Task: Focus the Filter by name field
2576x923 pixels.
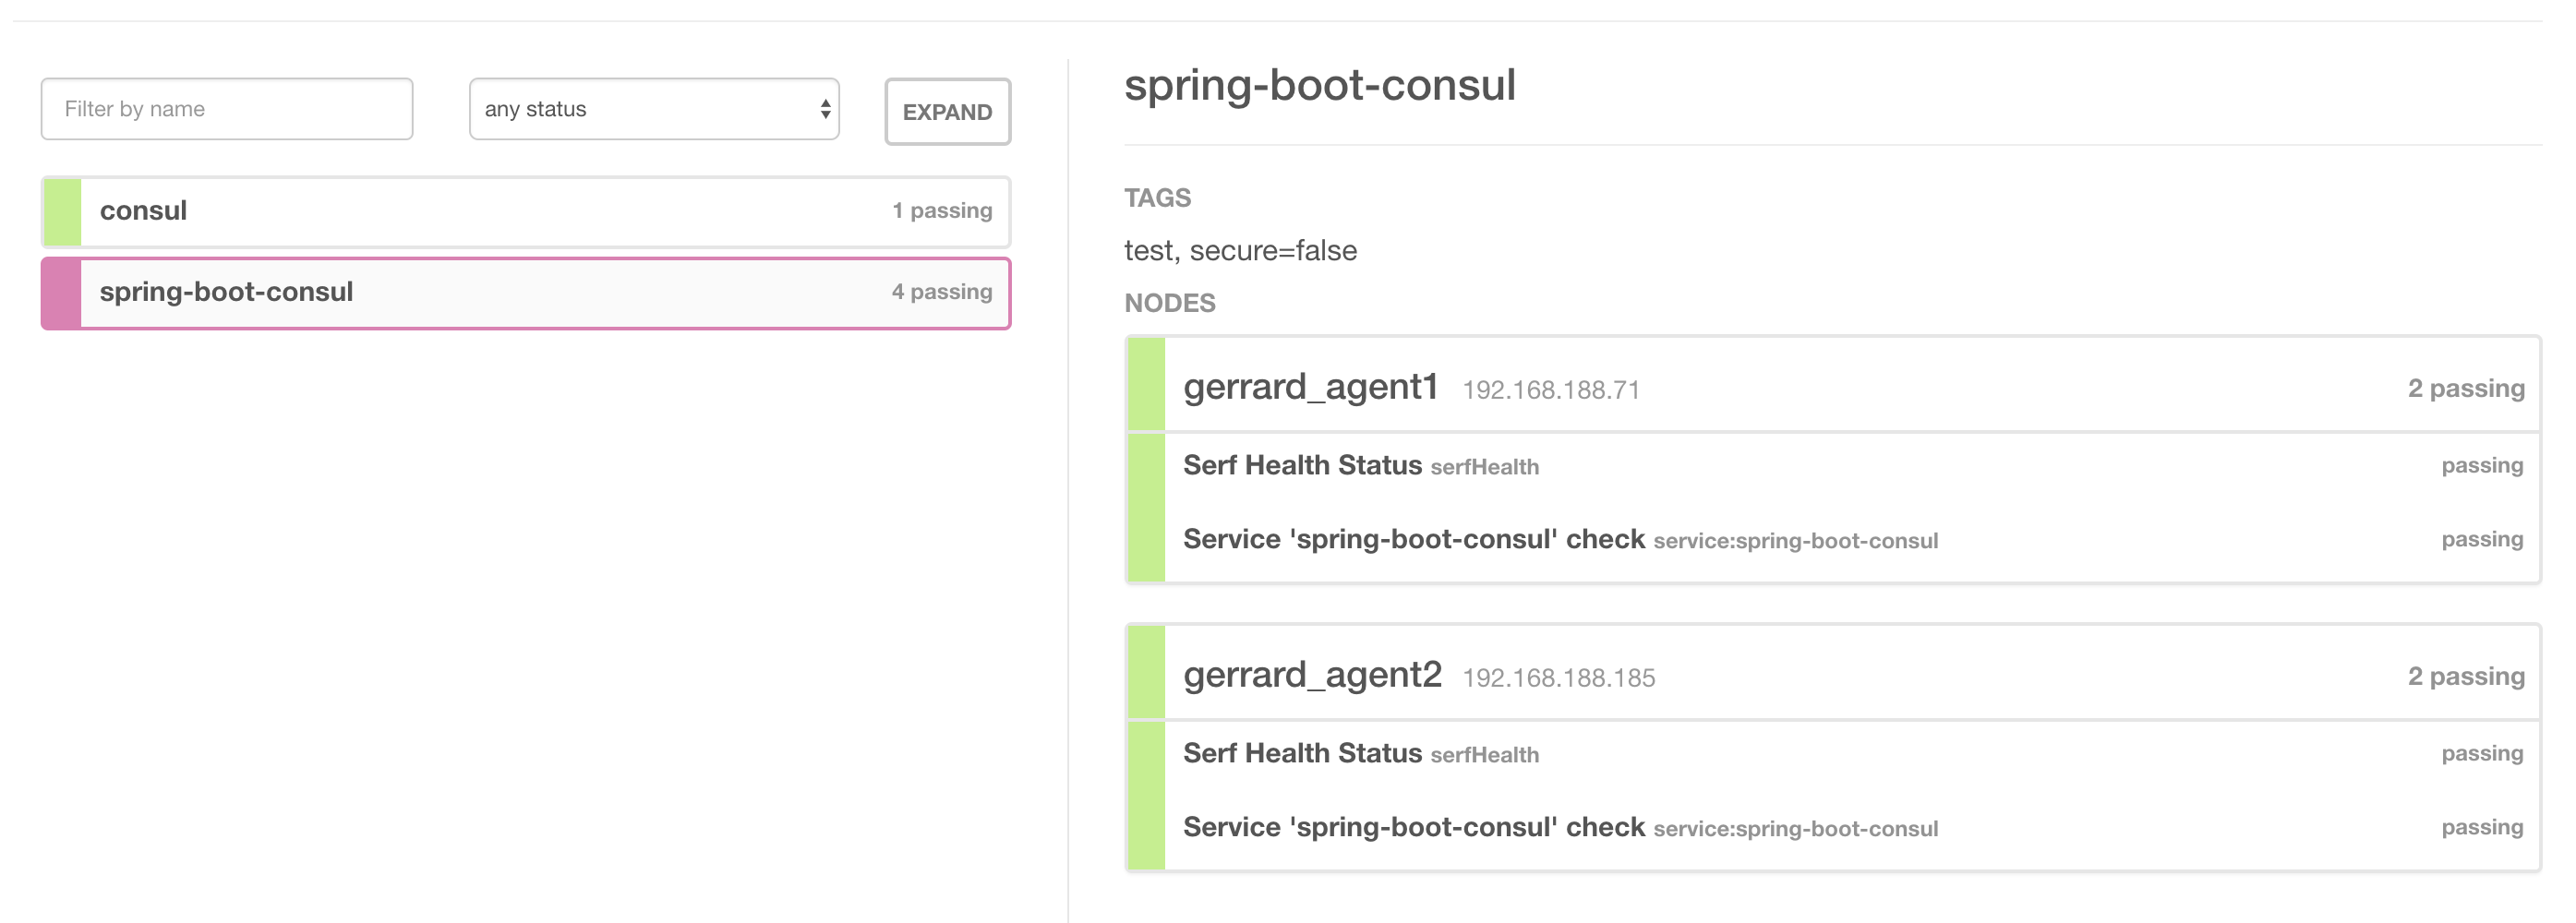Action: (x=227, y=109)
